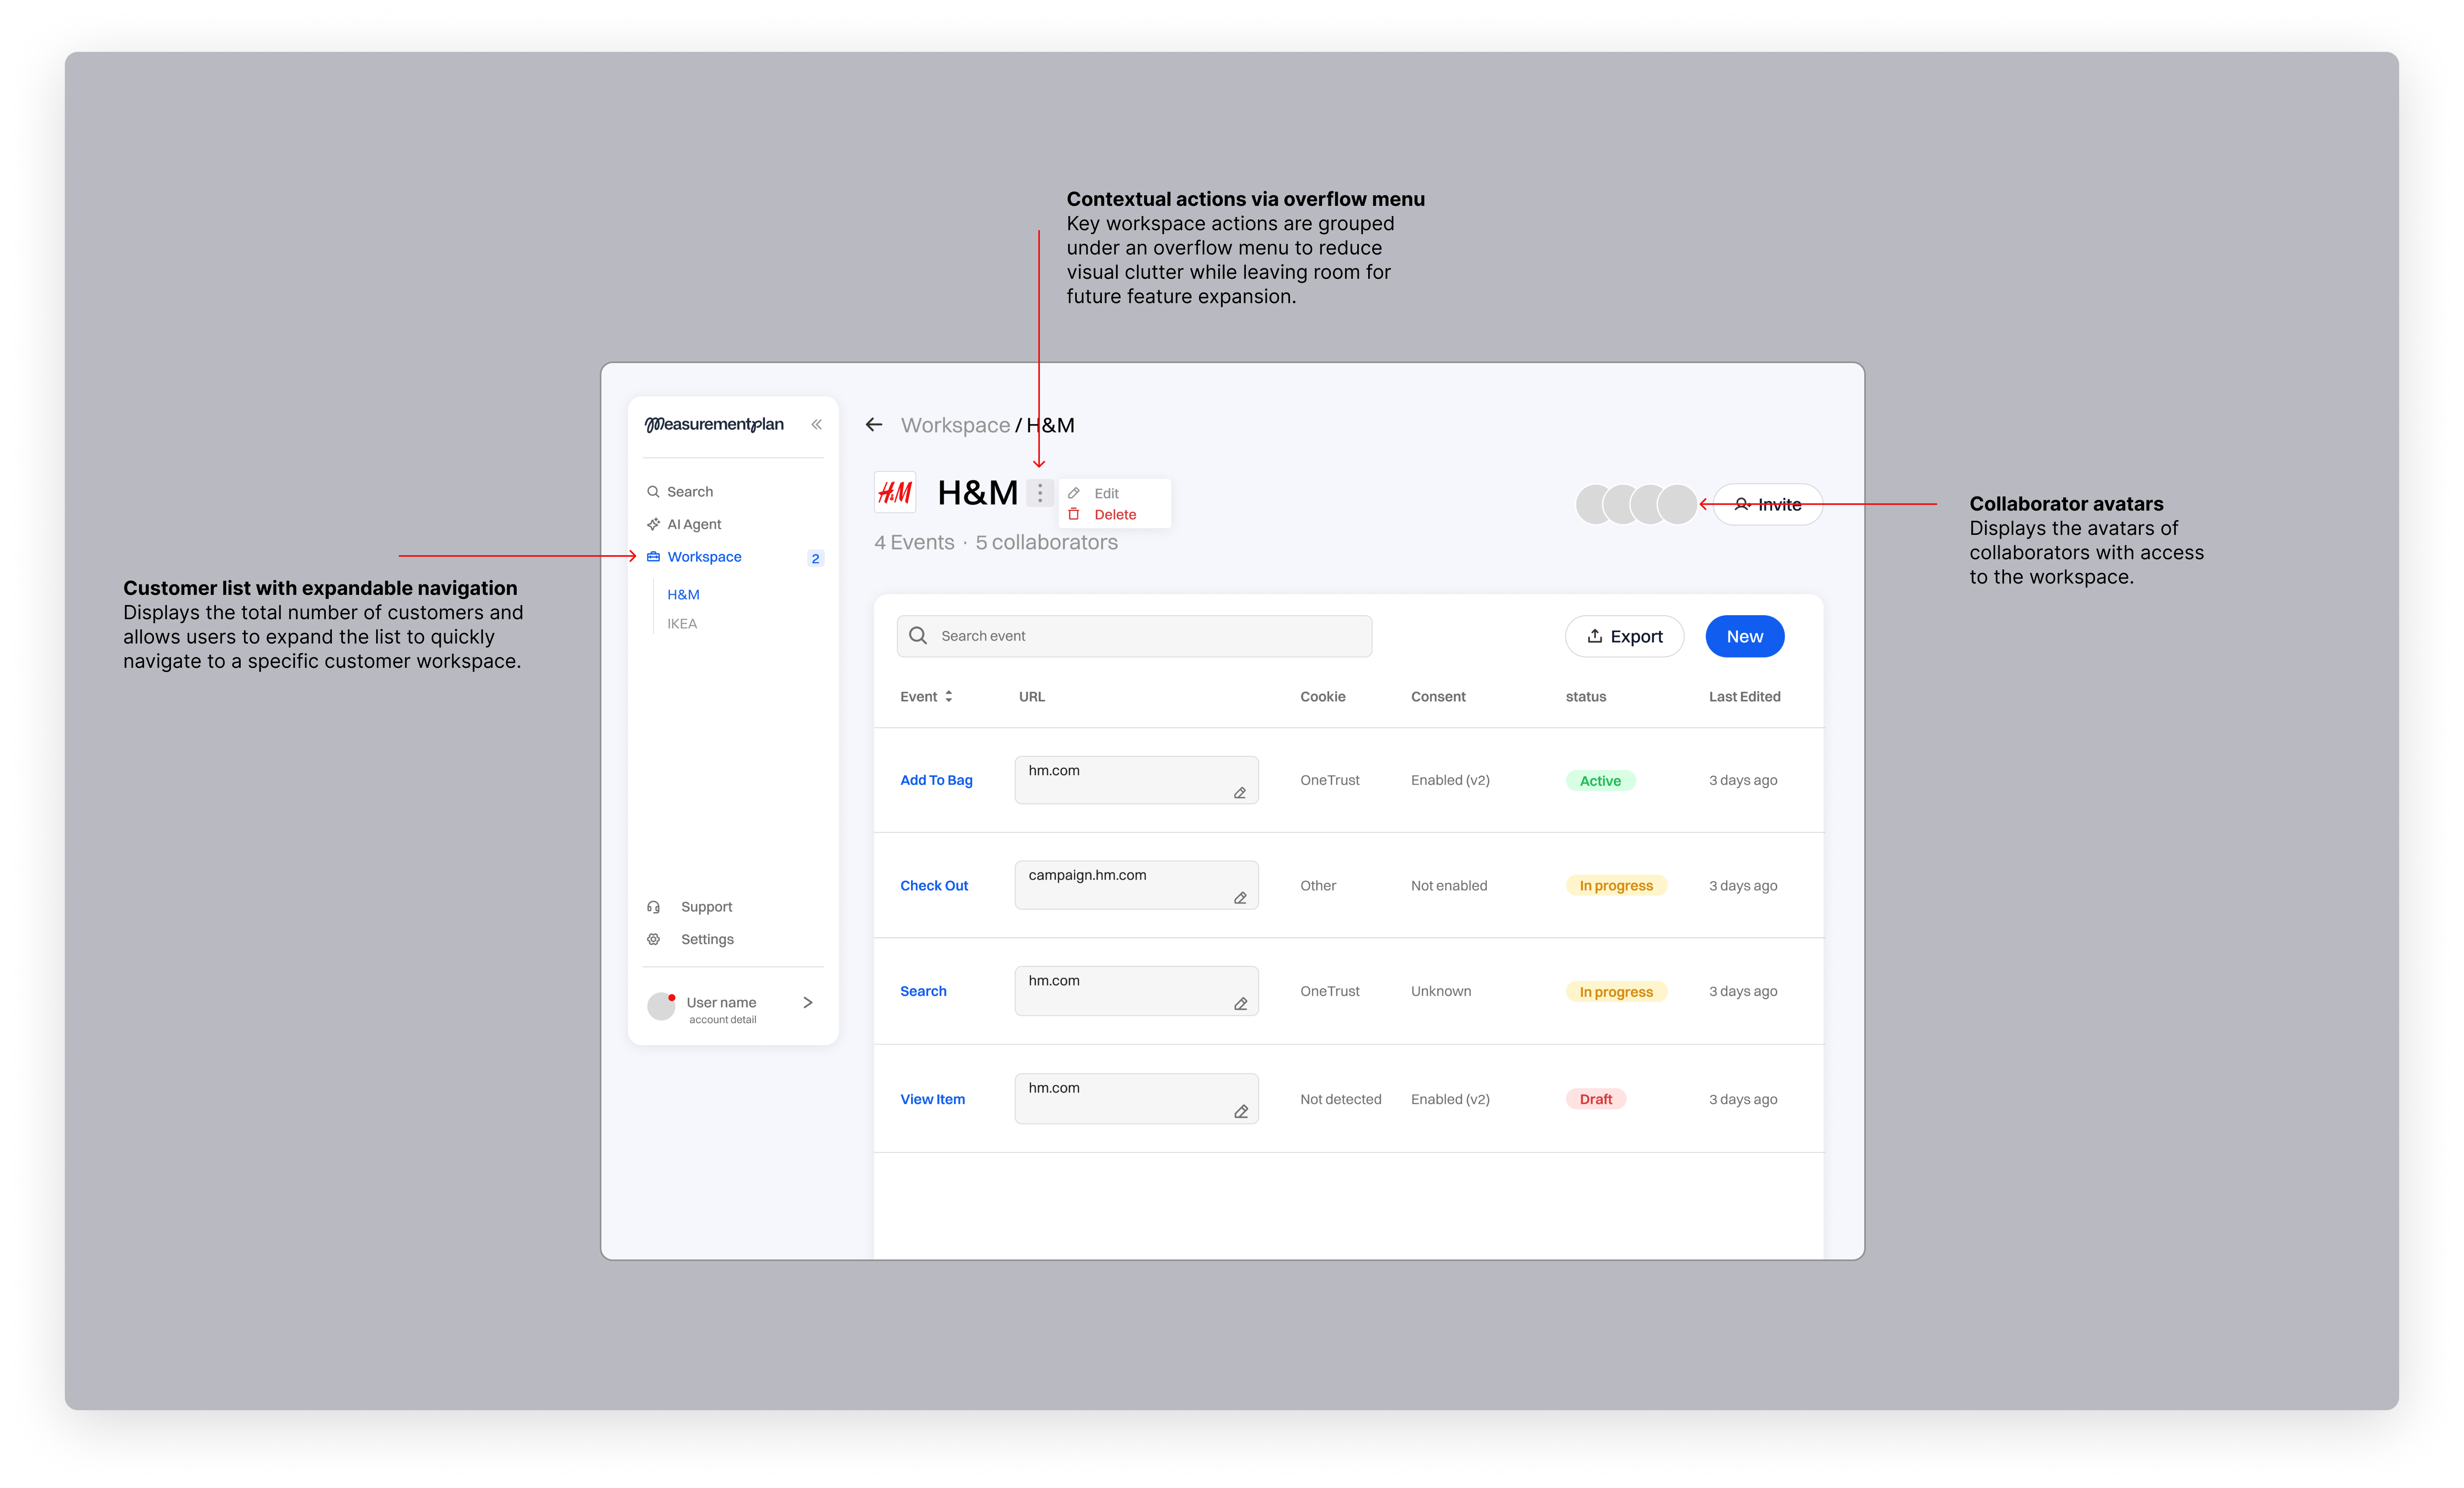The image size is (2464, 1488).
Task: Click edit pencil in campaign.hm.com URL field
Action: [x=1240, y=898]
